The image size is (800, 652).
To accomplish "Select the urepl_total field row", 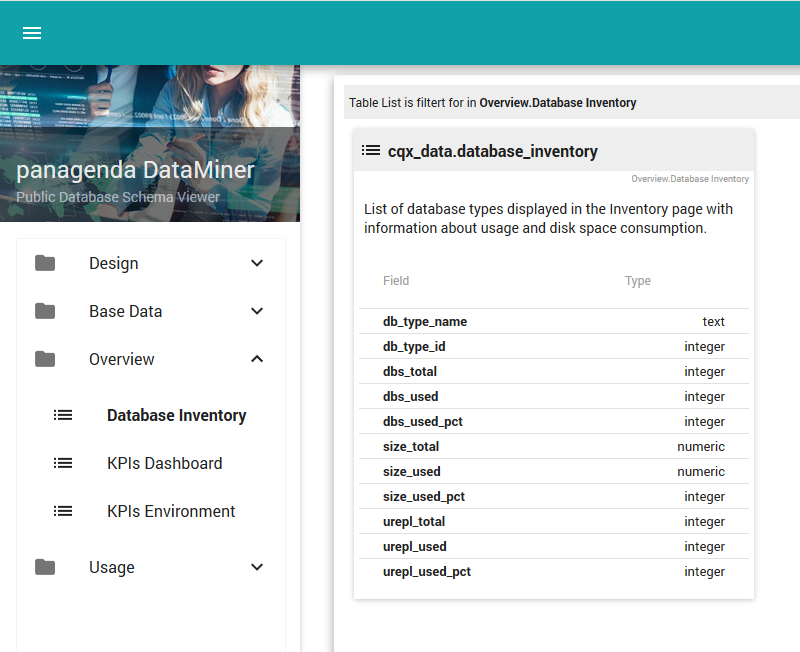I will point(554,521).
